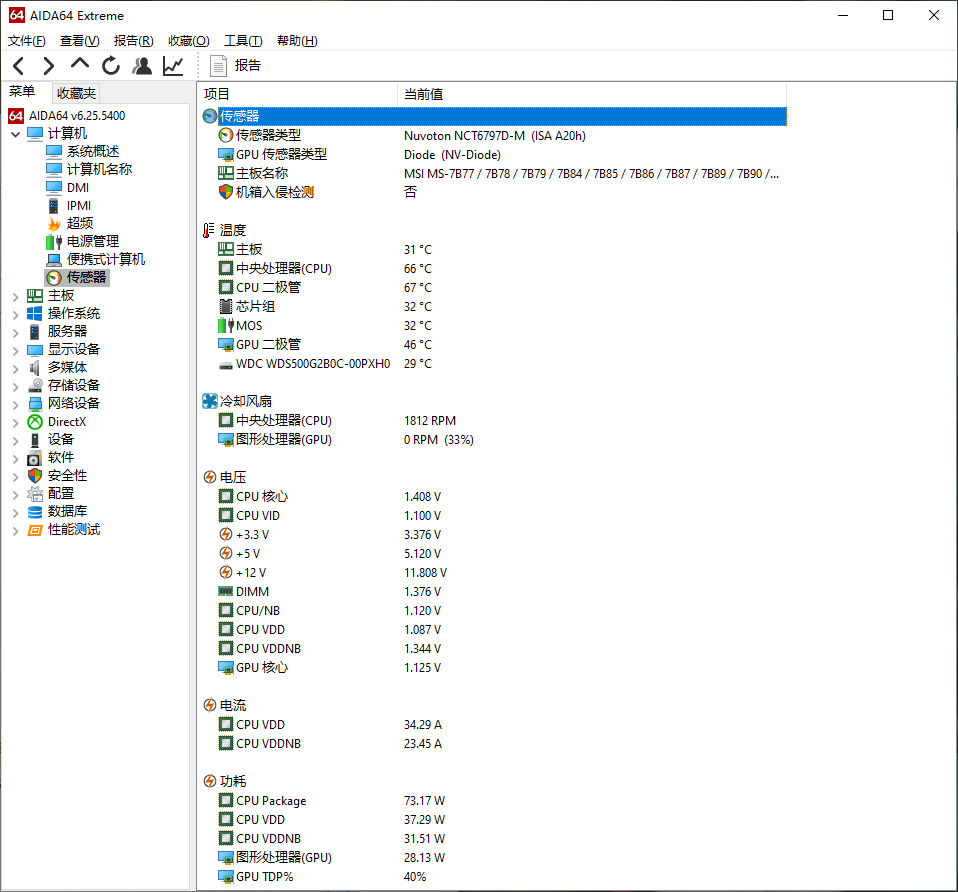Go back with the Back arrow
The height and width of the screenshot is (892, 958).
(x=18, y=65)
